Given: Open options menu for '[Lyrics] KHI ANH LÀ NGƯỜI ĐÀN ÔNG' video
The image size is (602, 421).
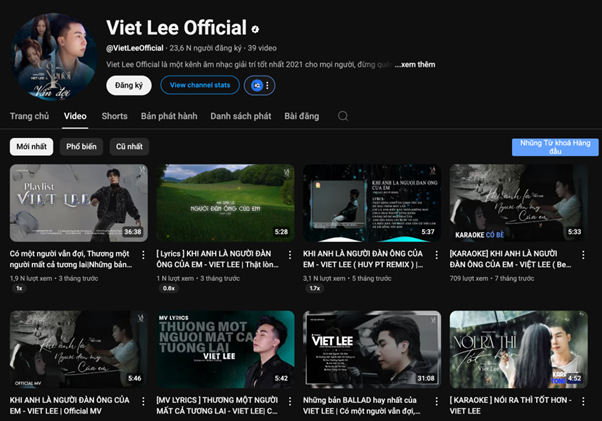Looking at the screenshot, I should click(290, 255).
